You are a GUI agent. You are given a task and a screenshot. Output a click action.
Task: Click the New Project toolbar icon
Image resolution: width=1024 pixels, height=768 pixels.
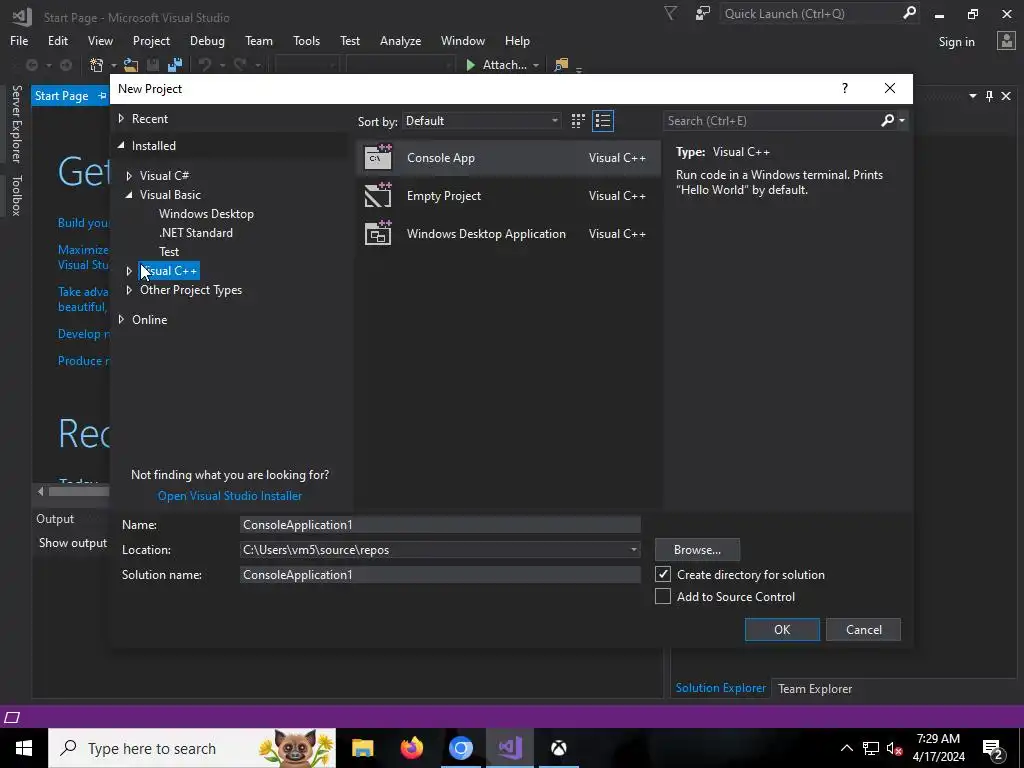point(97,65)
